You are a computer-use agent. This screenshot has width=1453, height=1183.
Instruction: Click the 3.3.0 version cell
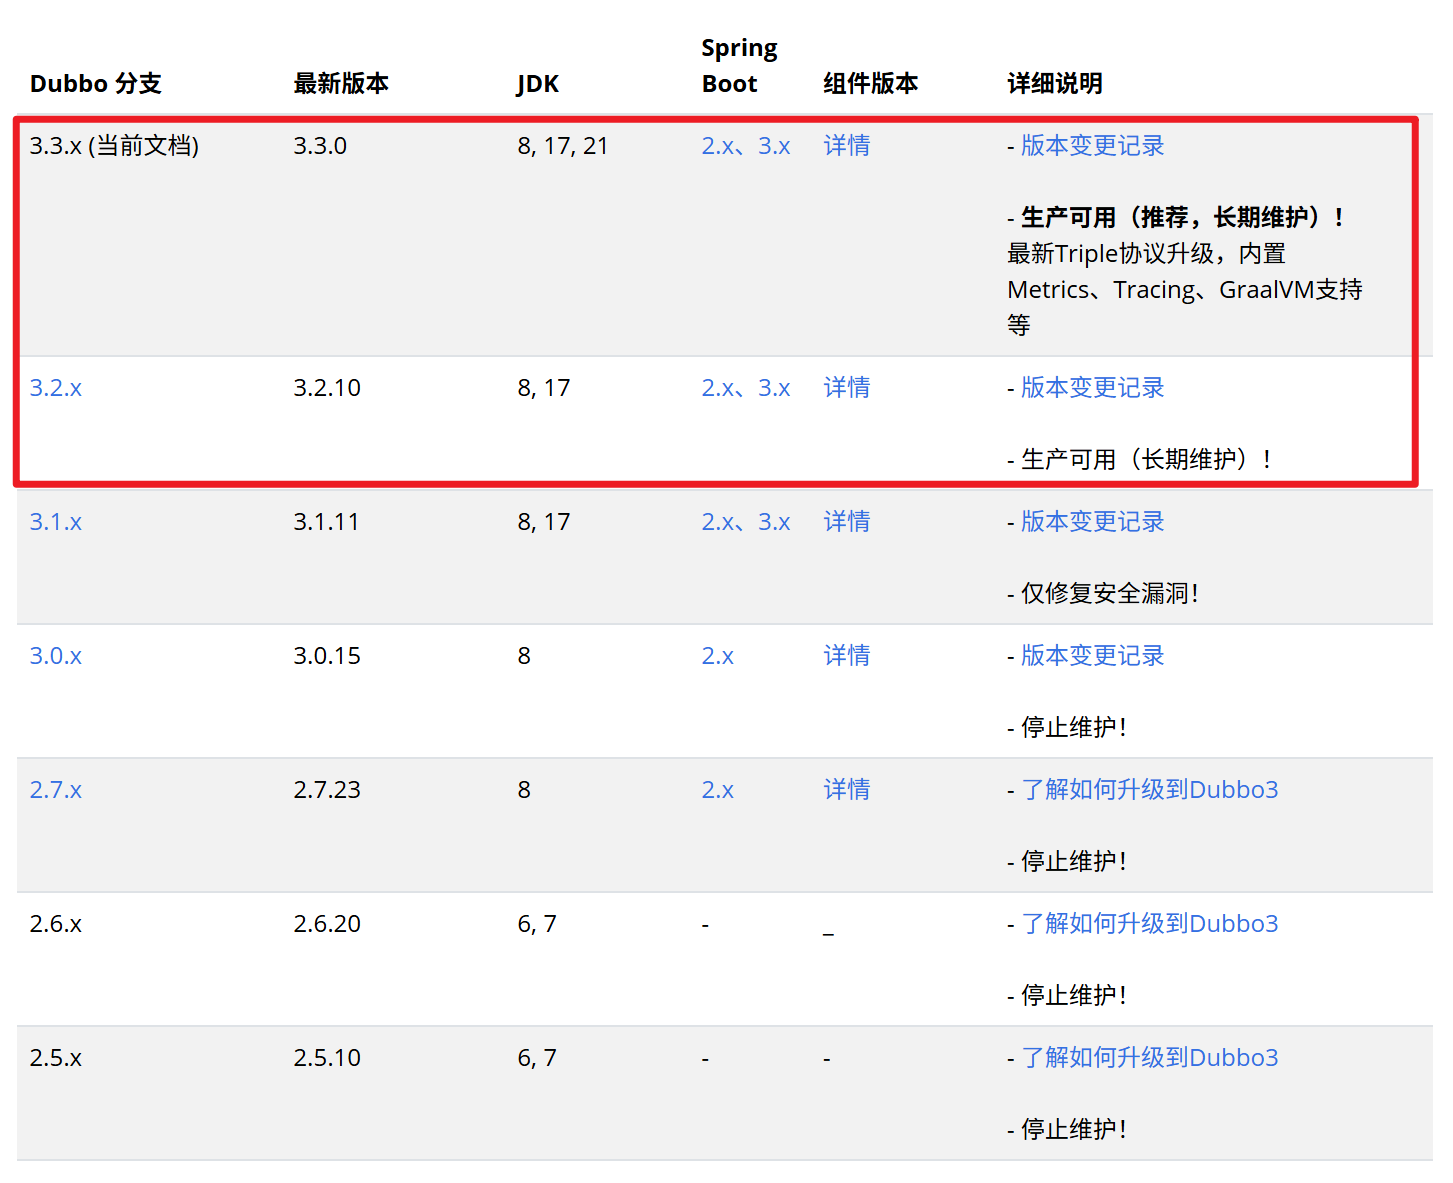(320, 146)
